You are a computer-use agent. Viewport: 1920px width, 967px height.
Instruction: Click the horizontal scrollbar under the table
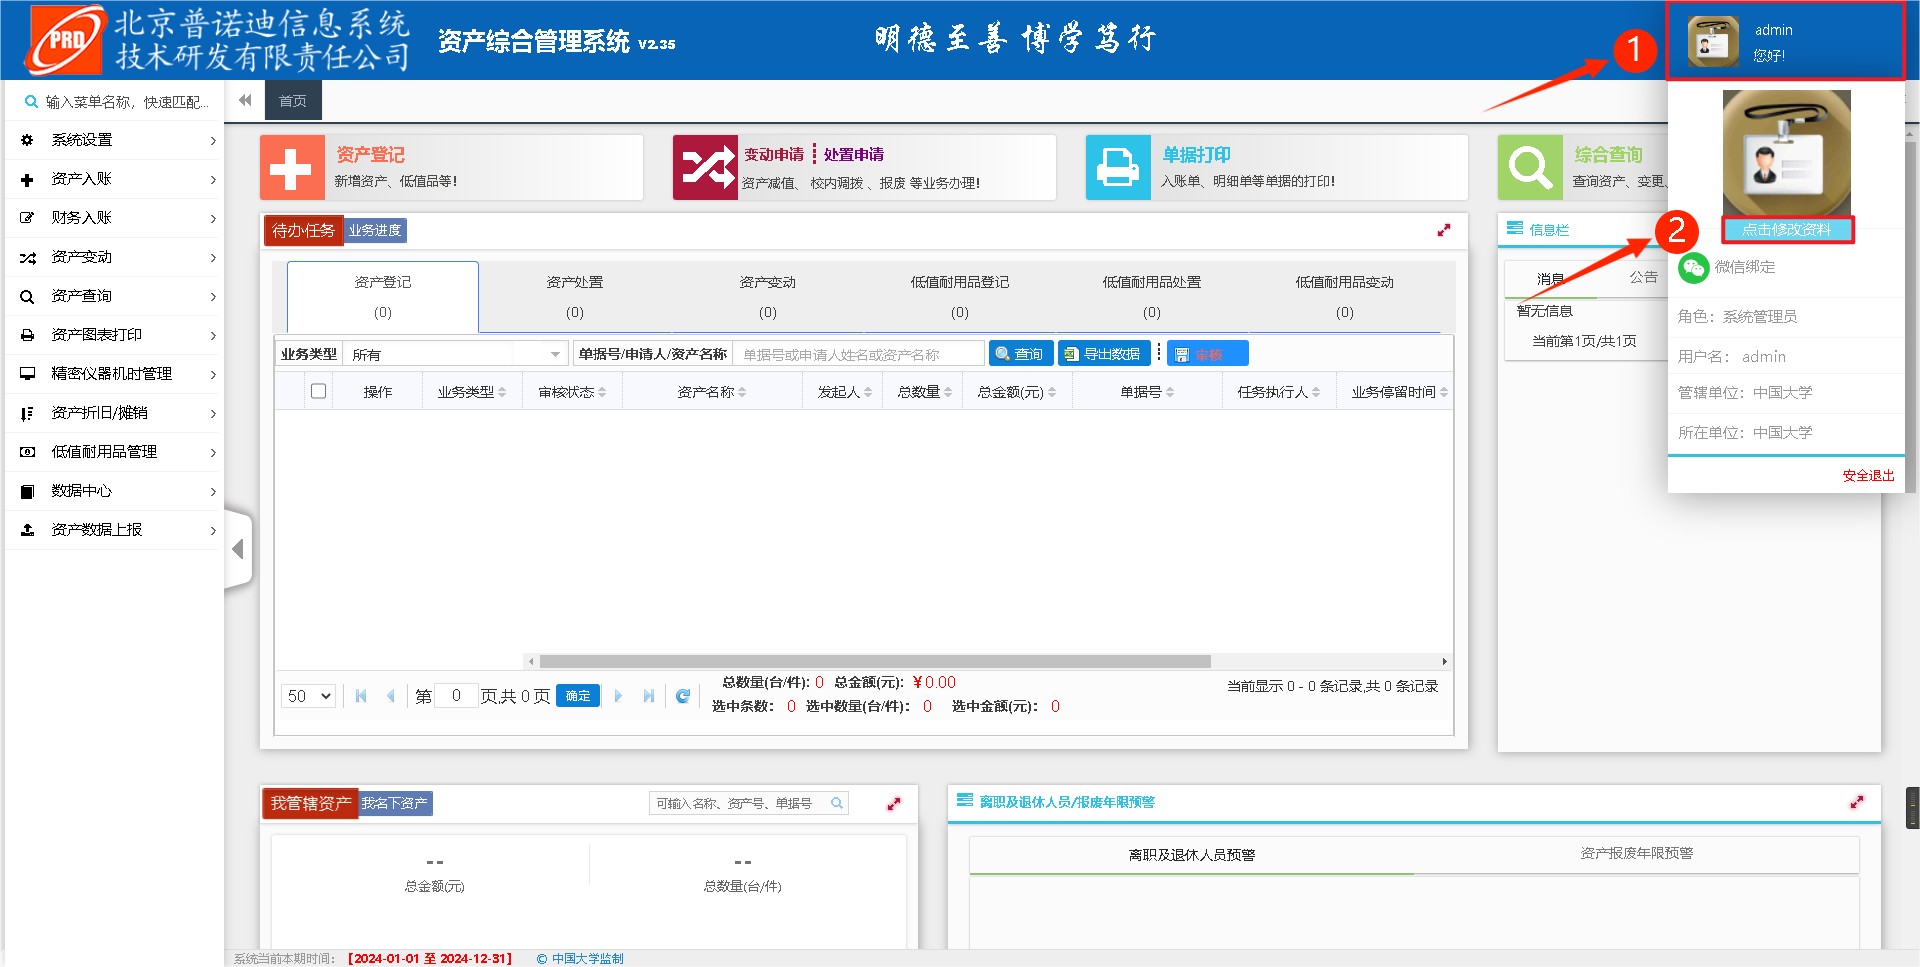click(x=875, y=661)
